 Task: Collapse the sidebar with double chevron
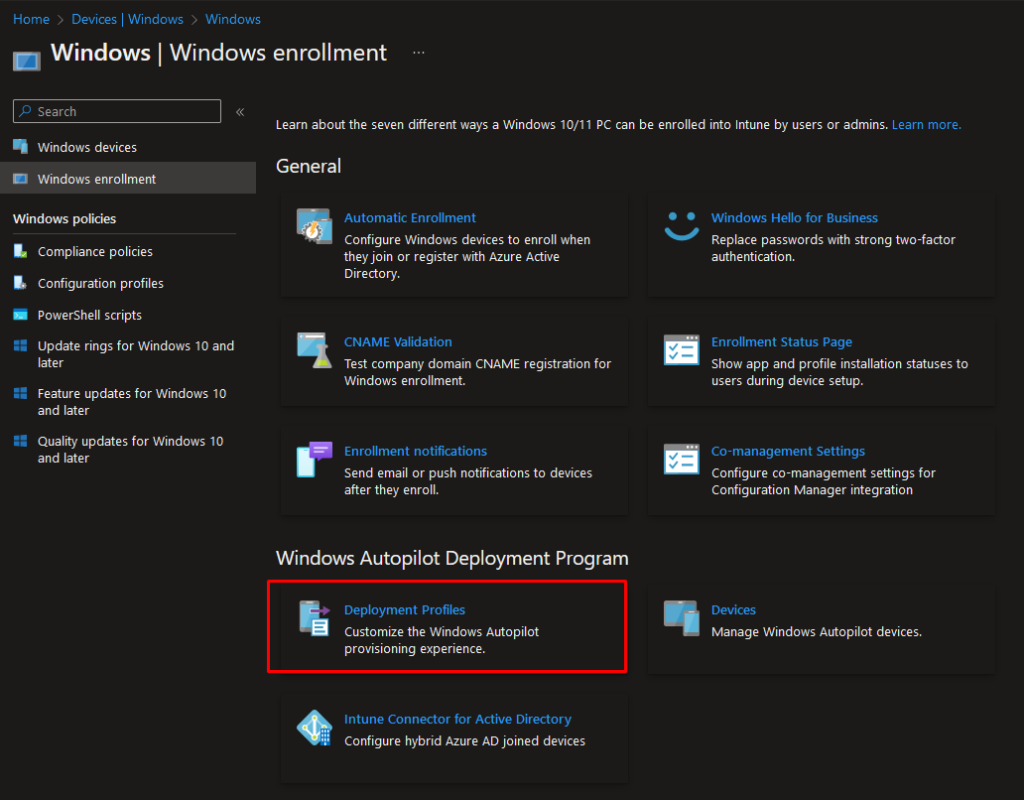240,112
